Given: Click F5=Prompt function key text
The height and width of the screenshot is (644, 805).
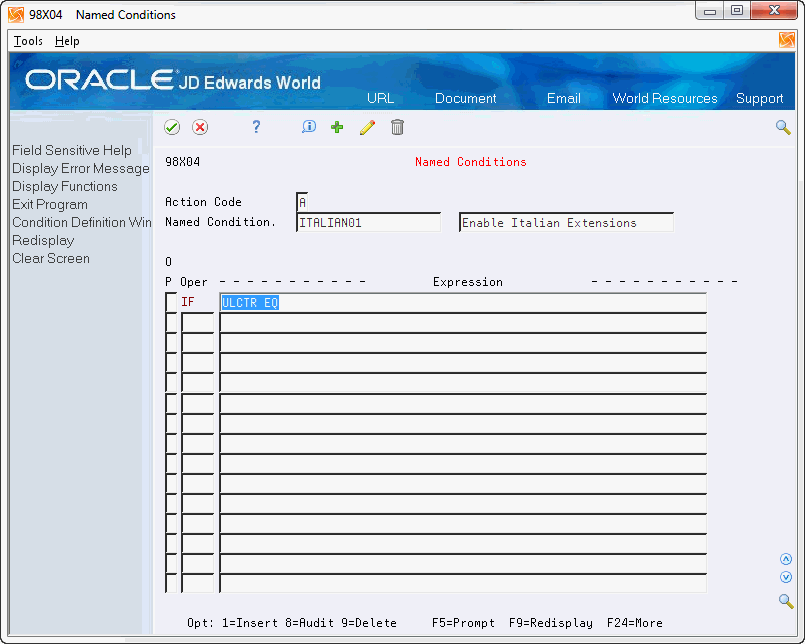Looking at the screenshot, I should pos(463,623).
